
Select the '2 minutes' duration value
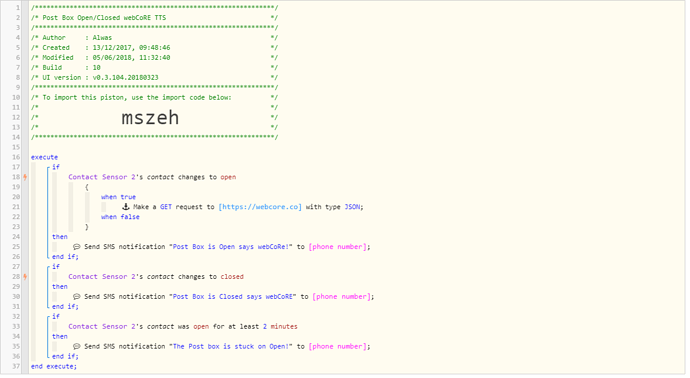tap(280, 326)
